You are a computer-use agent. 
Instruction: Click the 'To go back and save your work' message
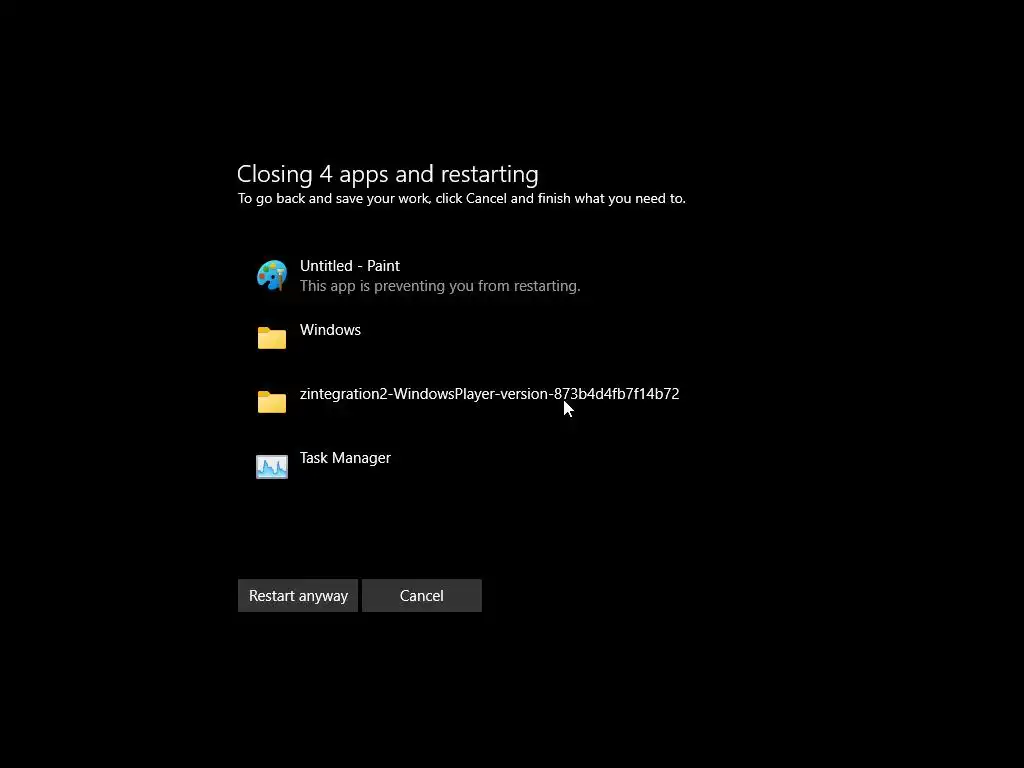(462, 199)
